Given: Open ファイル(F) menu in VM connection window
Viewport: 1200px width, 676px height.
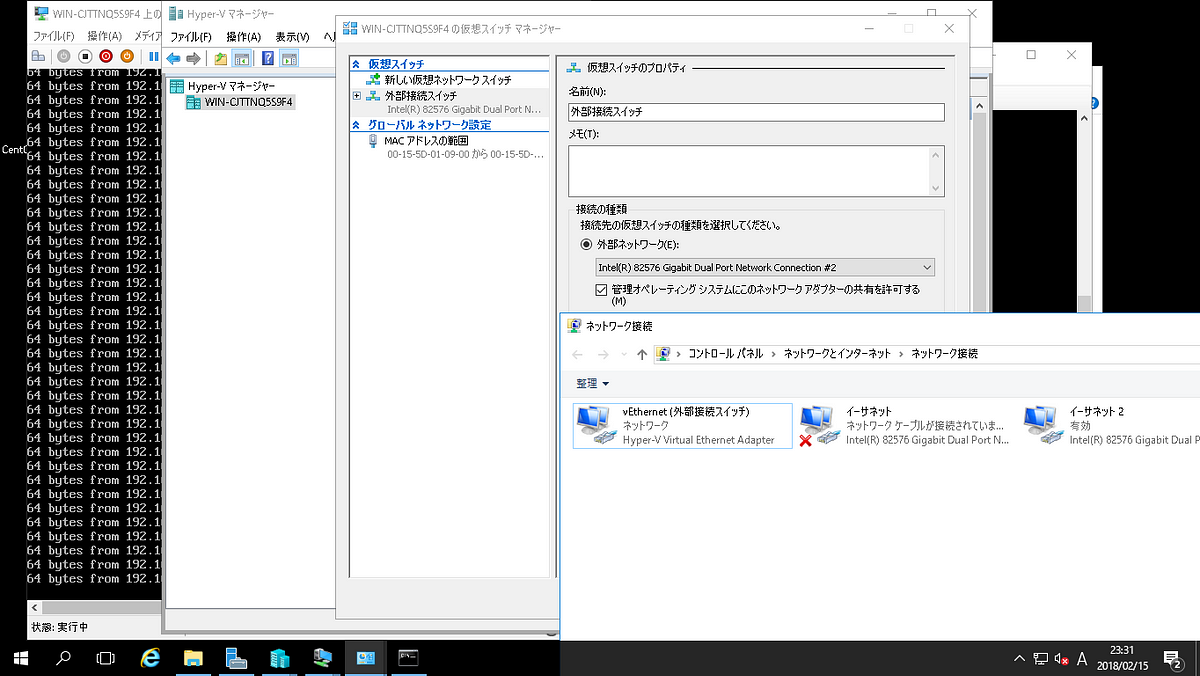Looking at the screenshot, I should 54,36.
